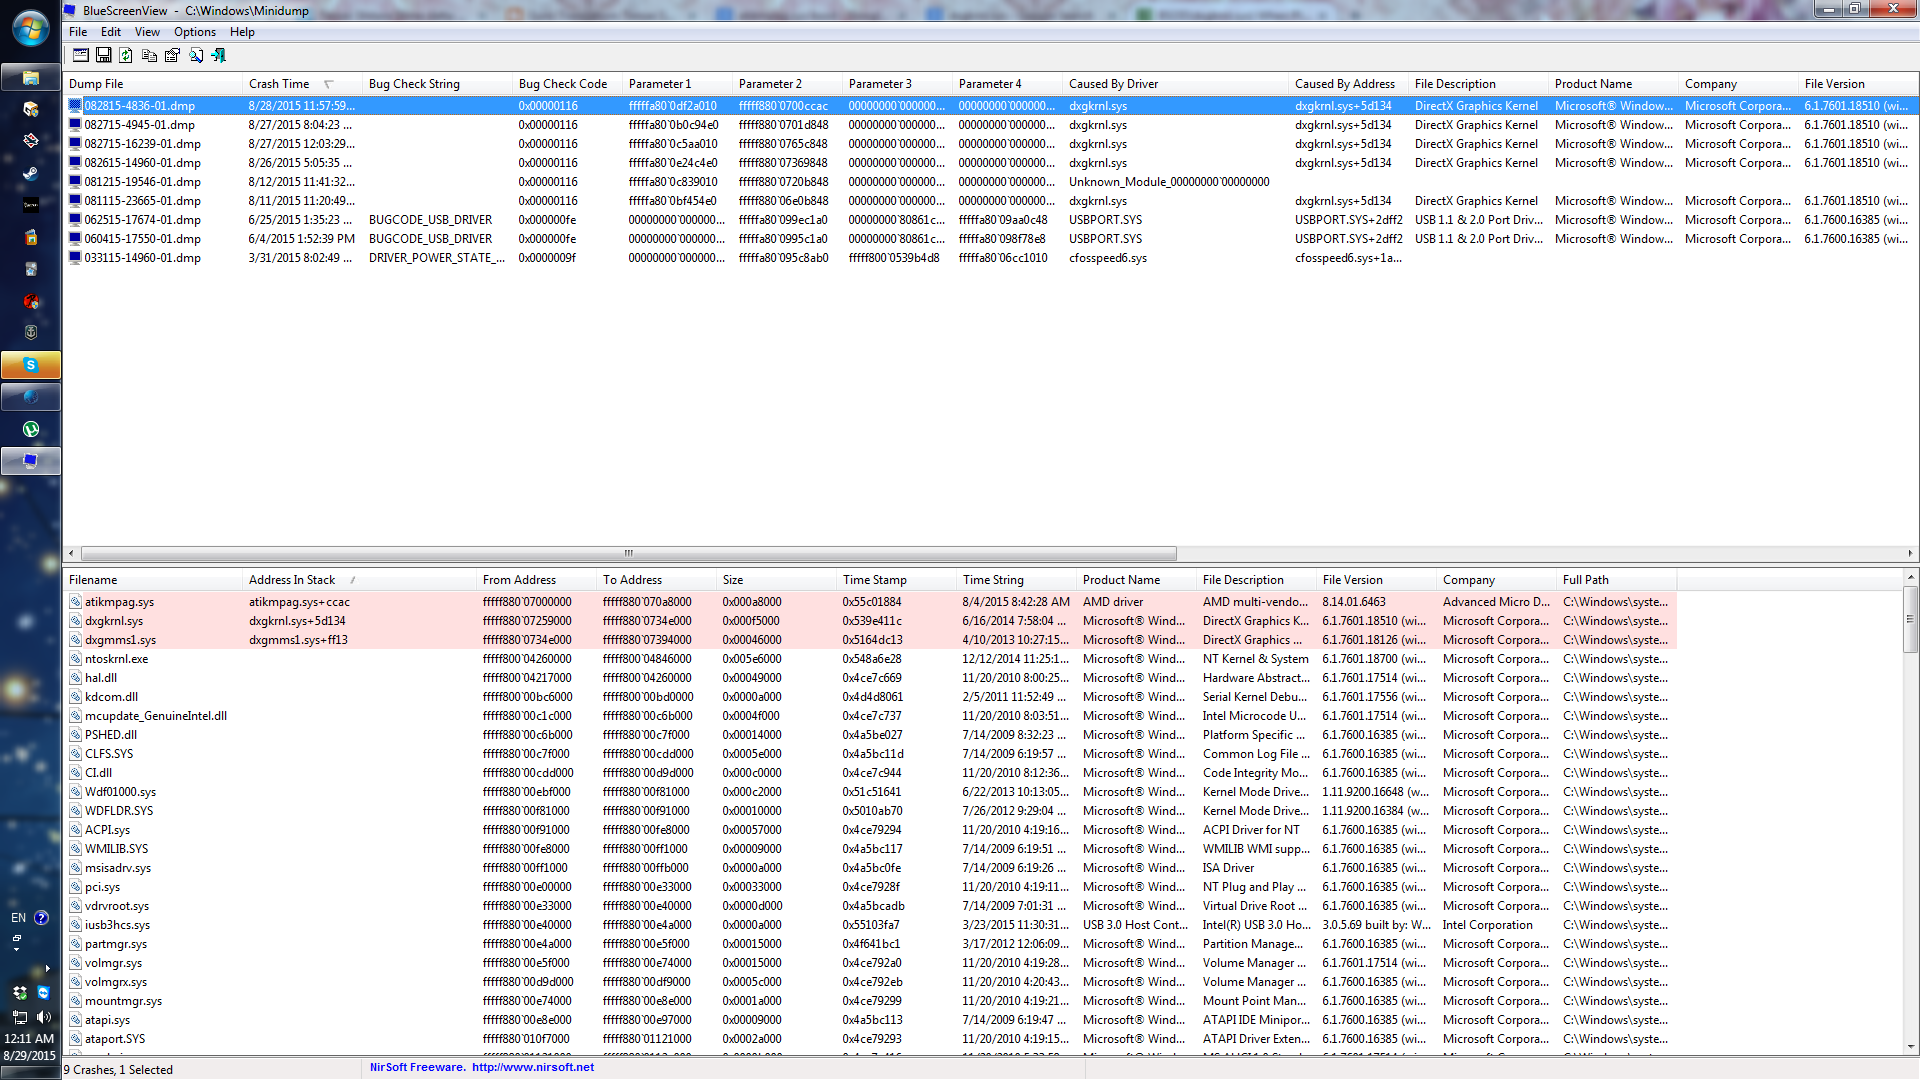Click the DRIVER_POWER_STATE_ bug check string cell

(436, 258)
